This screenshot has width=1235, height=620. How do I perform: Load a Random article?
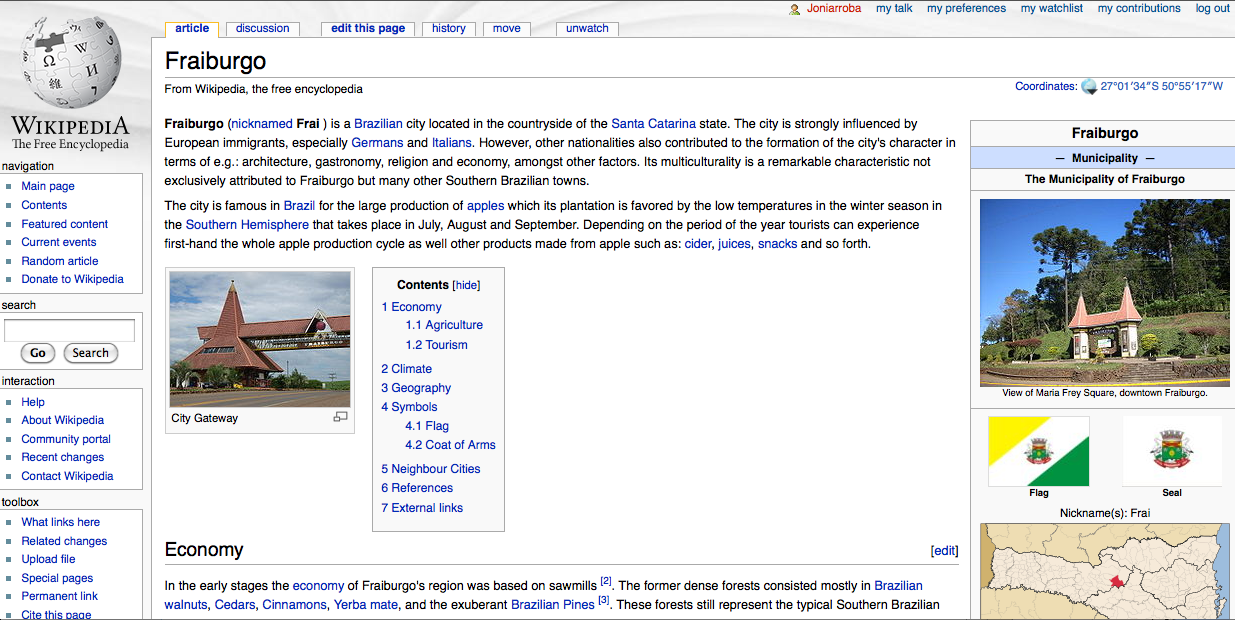point(60,261)
